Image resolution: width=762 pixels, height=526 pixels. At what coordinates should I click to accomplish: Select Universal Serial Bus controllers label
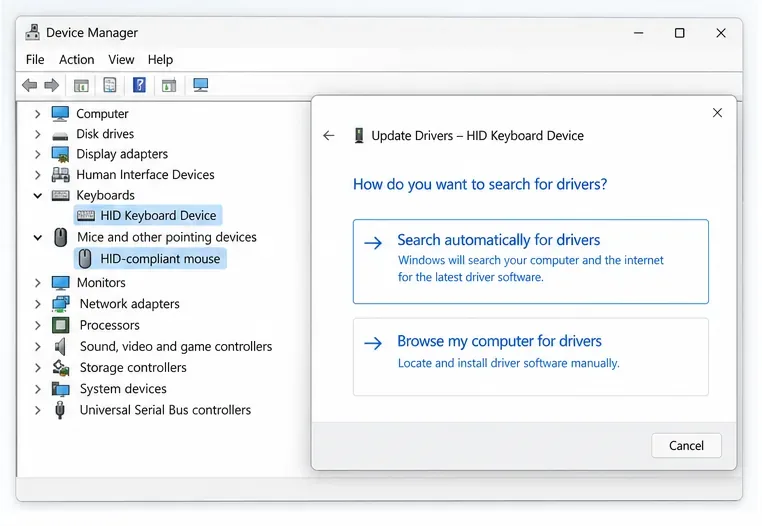coord(165,410)
